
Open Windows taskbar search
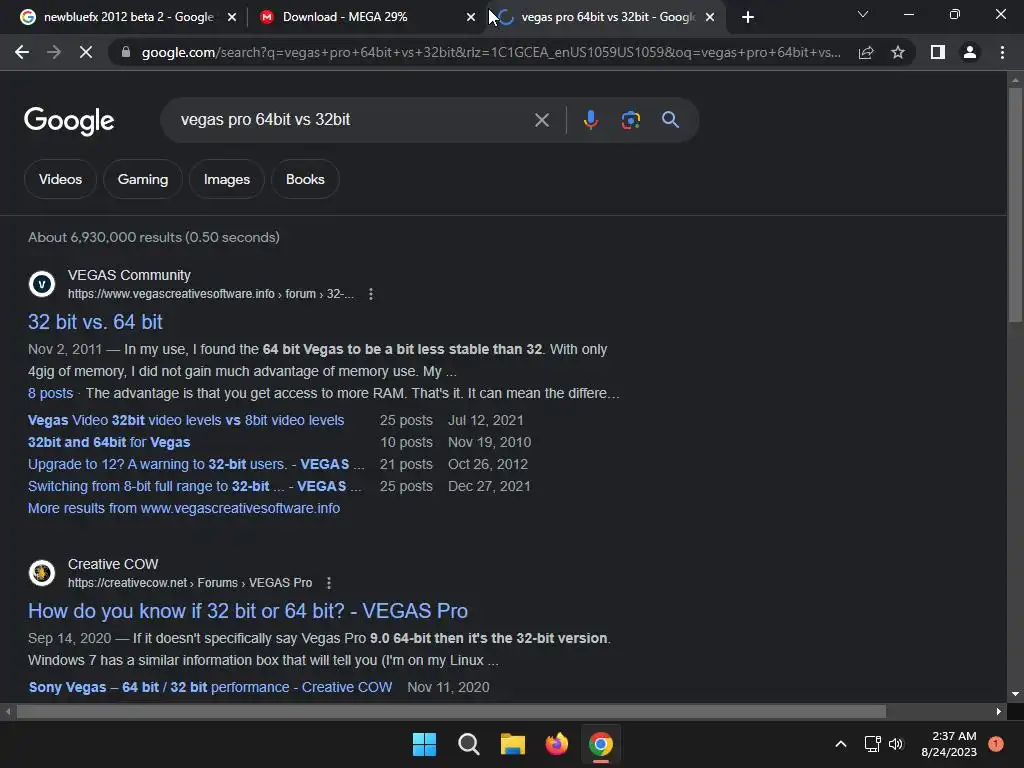pos(468,744)
